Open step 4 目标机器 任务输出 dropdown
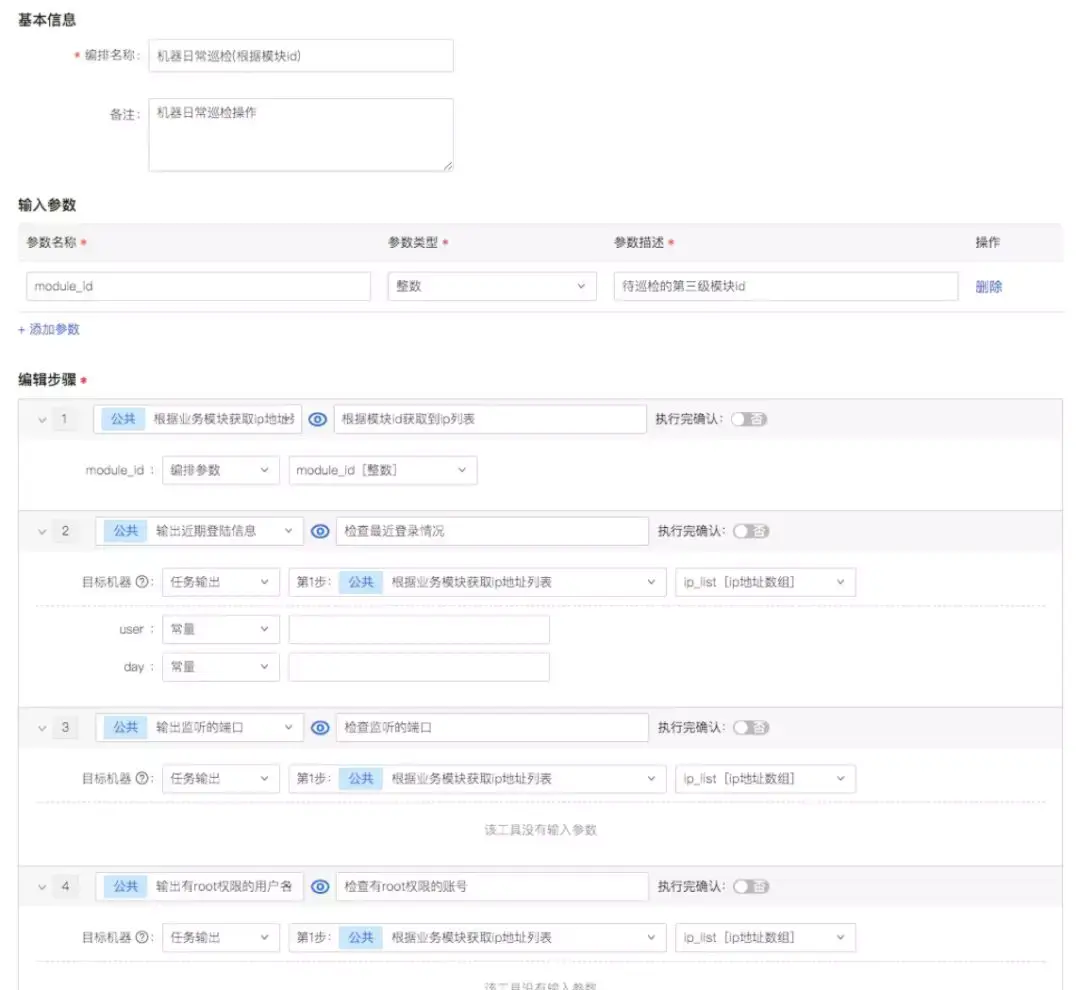Image resolution: width=1080 pixels, height=990 pixels. coord(220,938)
